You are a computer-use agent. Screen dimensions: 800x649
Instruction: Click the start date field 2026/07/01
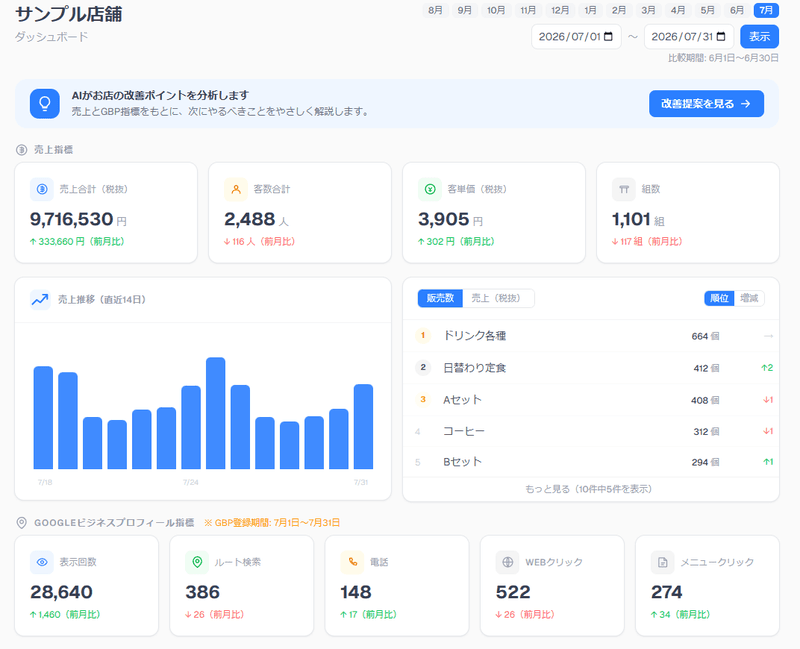(577, 37)
